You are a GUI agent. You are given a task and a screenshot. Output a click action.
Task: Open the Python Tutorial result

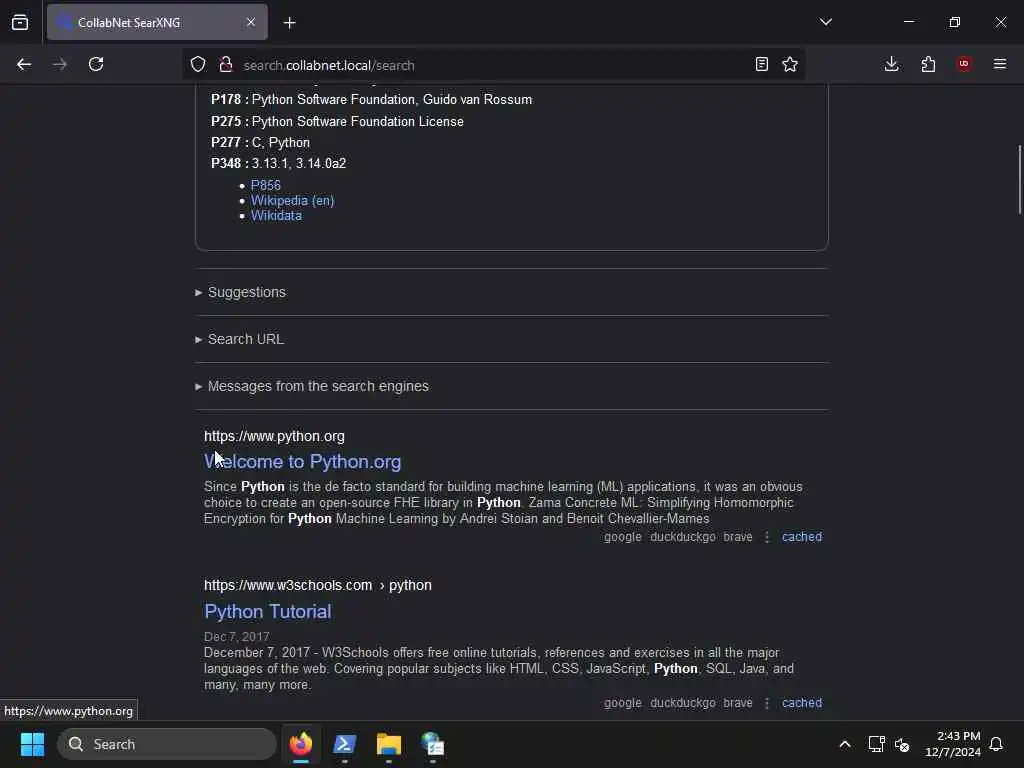pyautogui.click(x=268, y=611)
